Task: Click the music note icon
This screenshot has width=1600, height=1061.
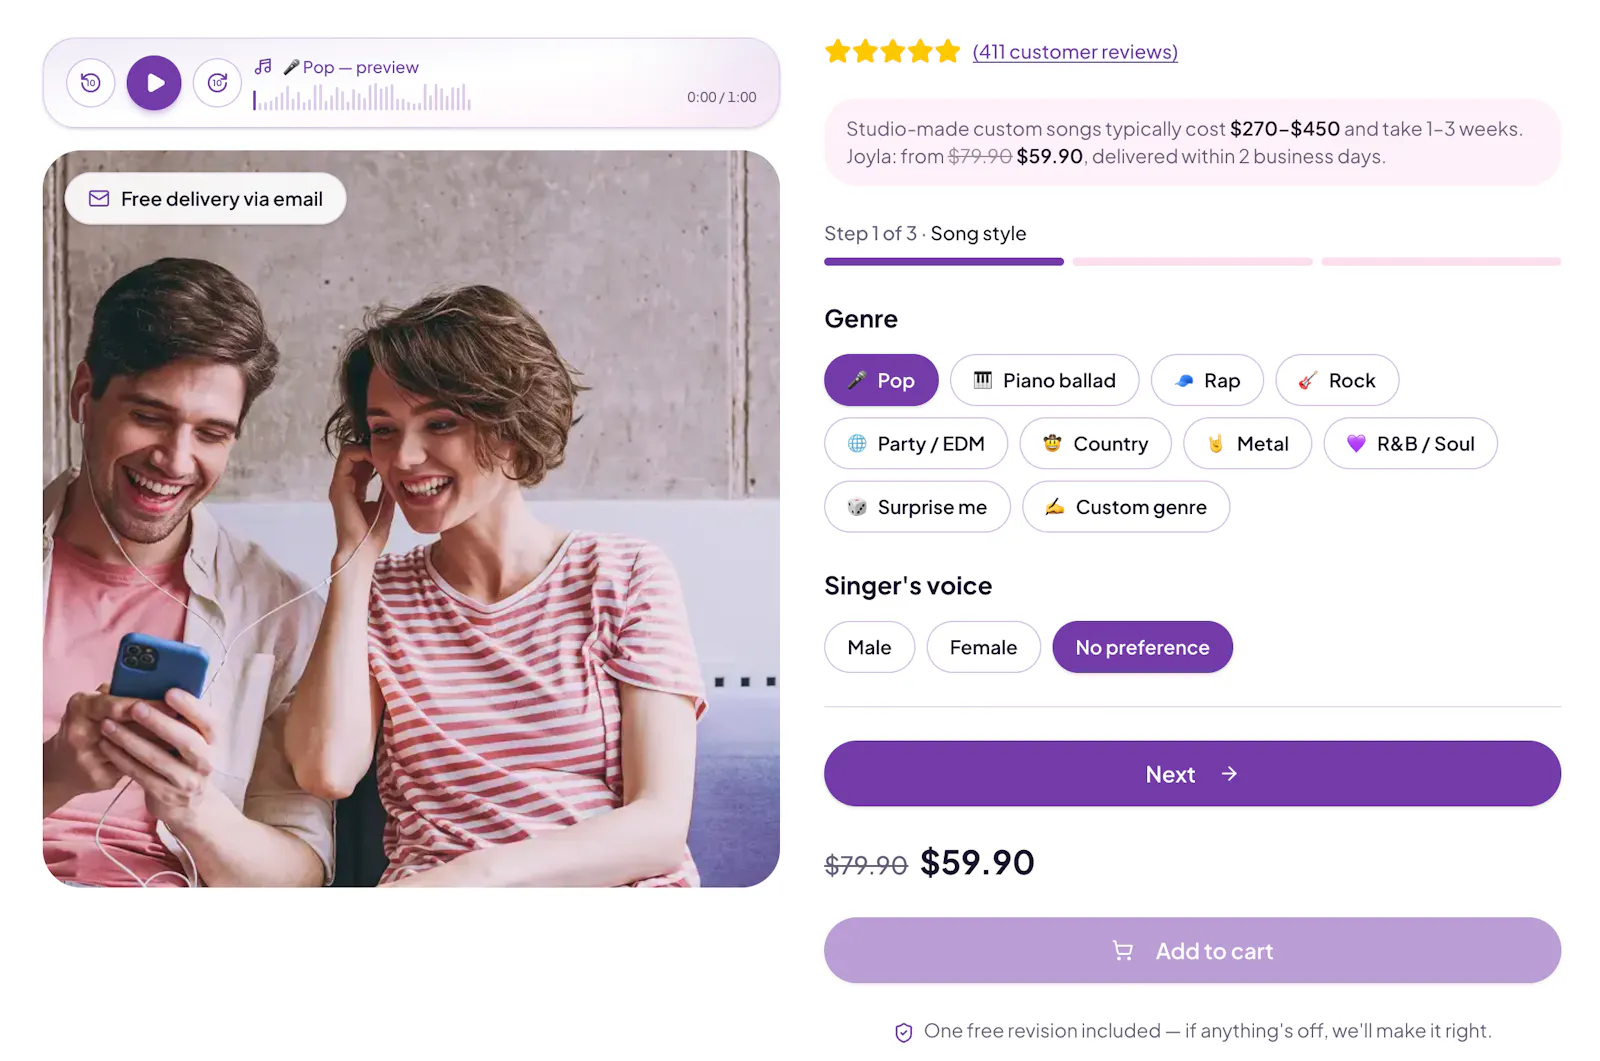Action: click(x=263, y=66)
